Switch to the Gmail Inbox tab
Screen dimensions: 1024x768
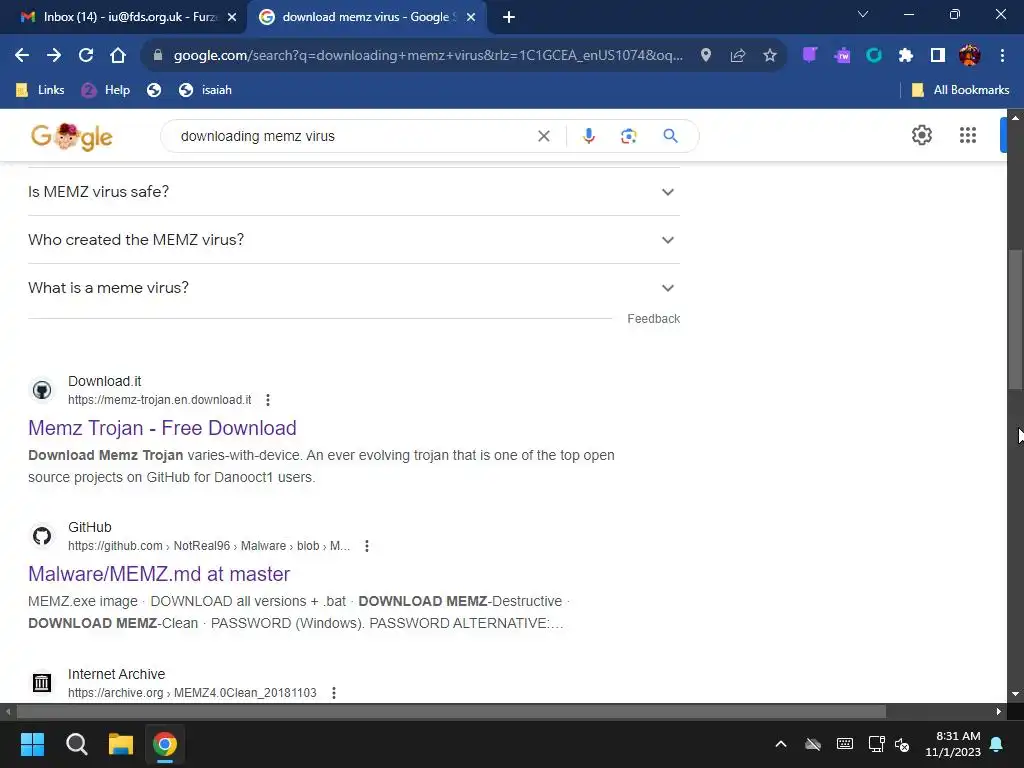tap(124, 17)
